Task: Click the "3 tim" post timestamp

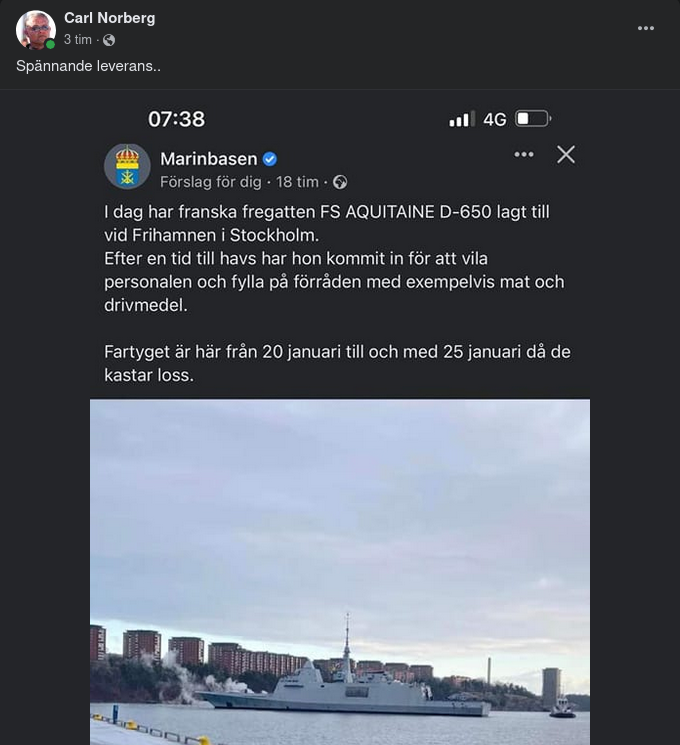Action: tap(77, 40)
